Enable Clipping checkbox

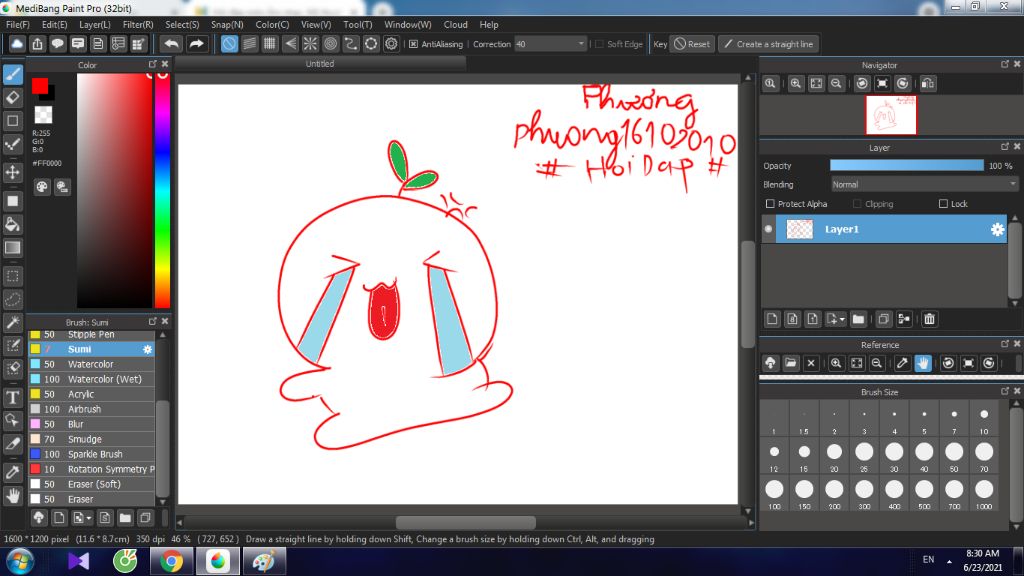[857, 204]
